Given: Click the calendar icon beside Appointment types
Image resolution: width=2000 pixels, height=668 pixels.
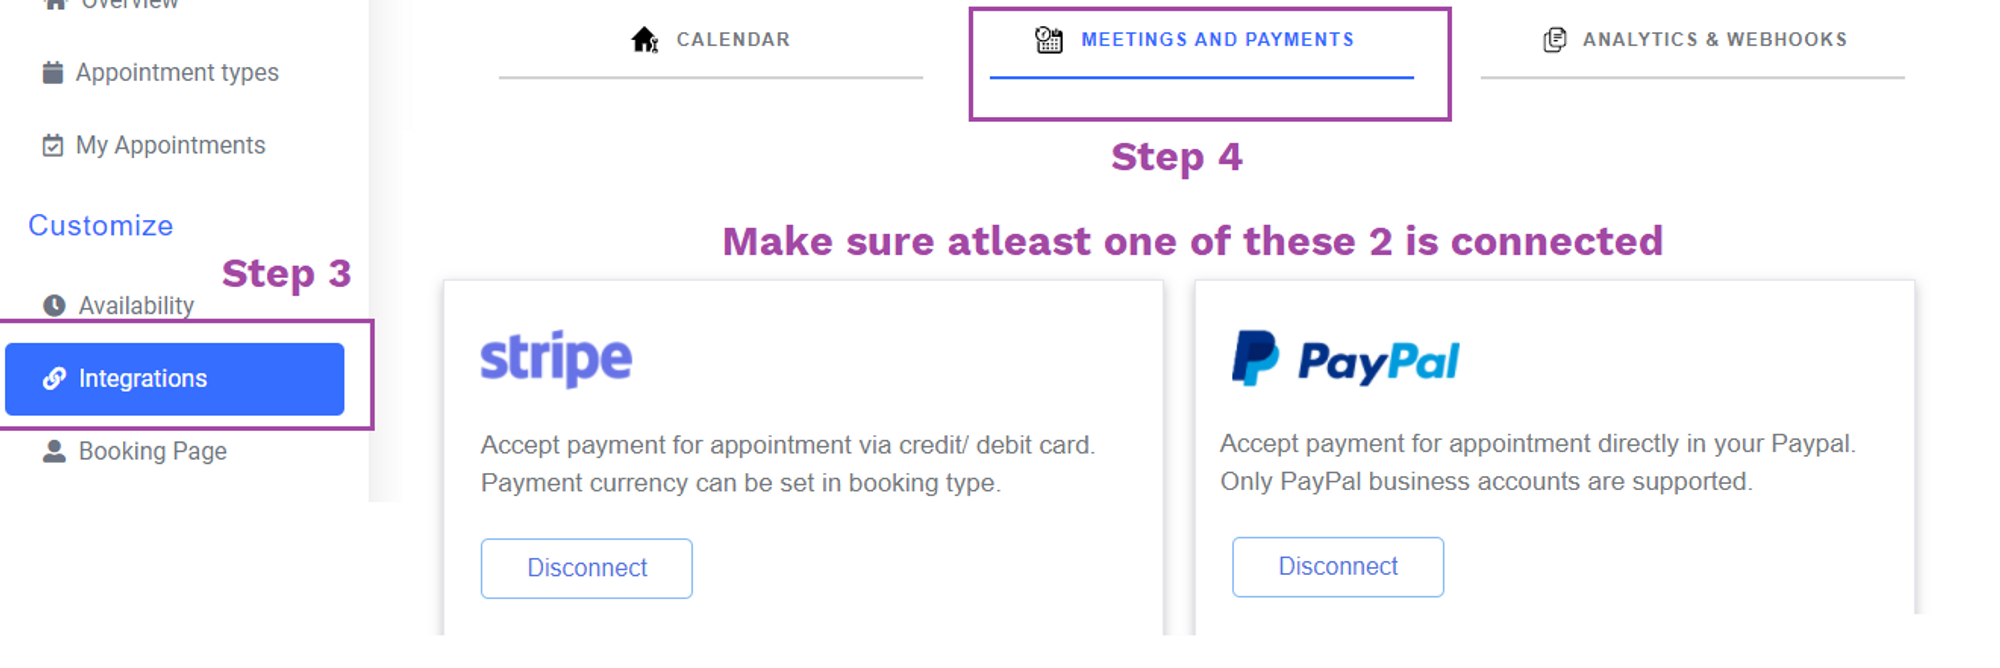Looking at the screenshot, I should pyautogui.click(x=53, y=72).
